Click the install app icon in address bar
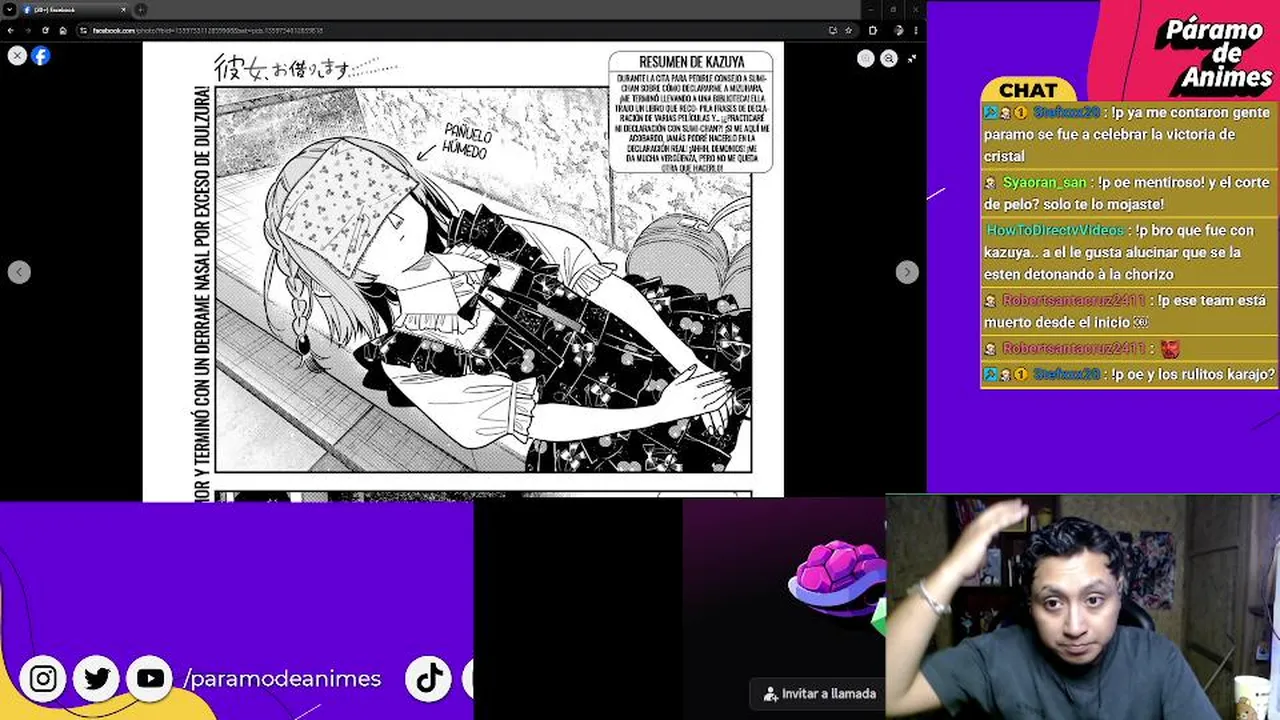Viewport: 1280px width, 720px height. 832,30
